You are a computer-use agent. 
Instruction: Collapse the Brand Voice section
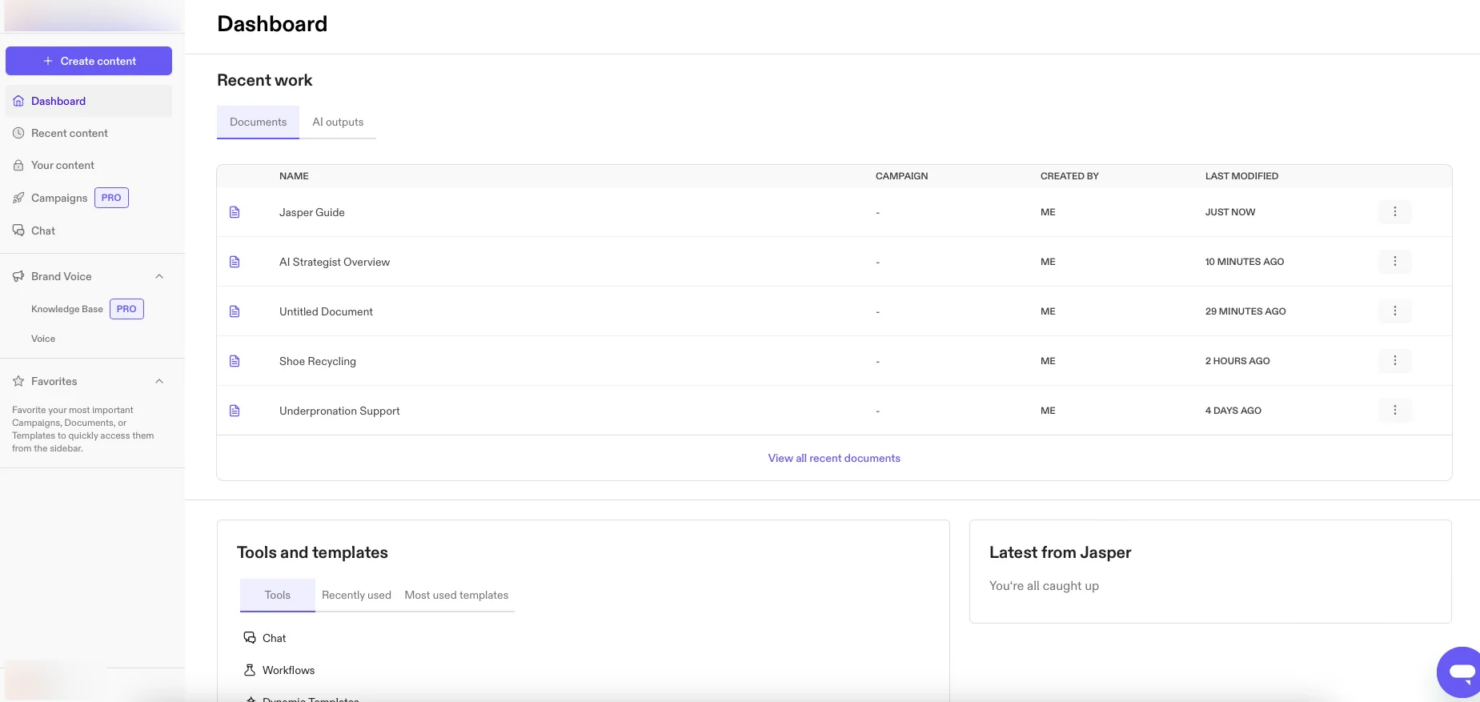point(157,276)
